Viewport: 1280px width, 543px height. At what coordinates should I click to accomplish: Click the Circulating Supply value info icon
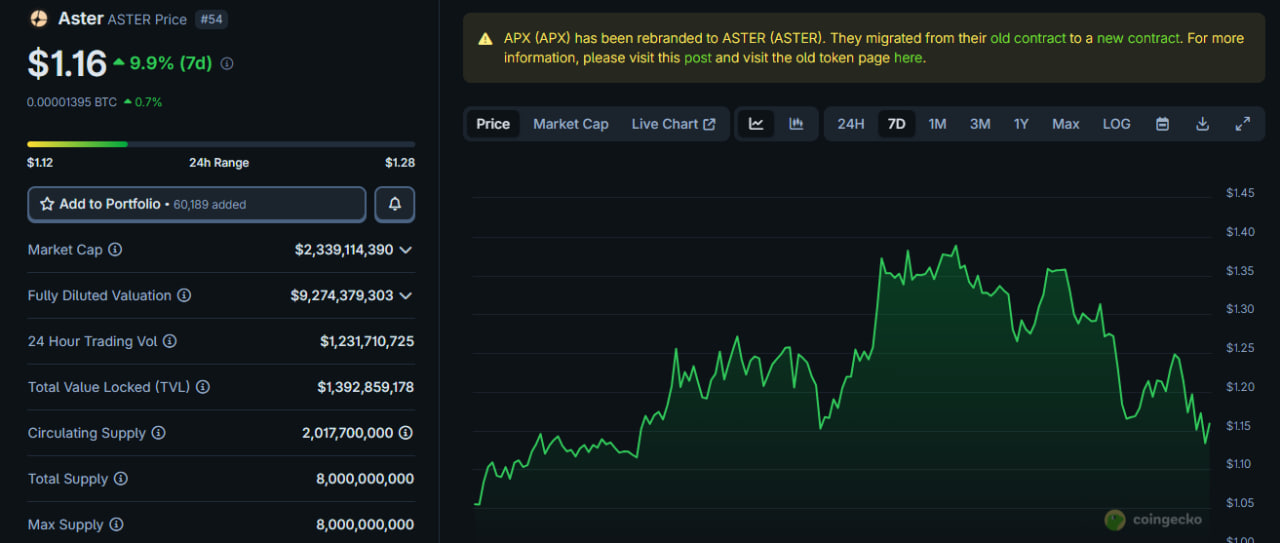405,433
